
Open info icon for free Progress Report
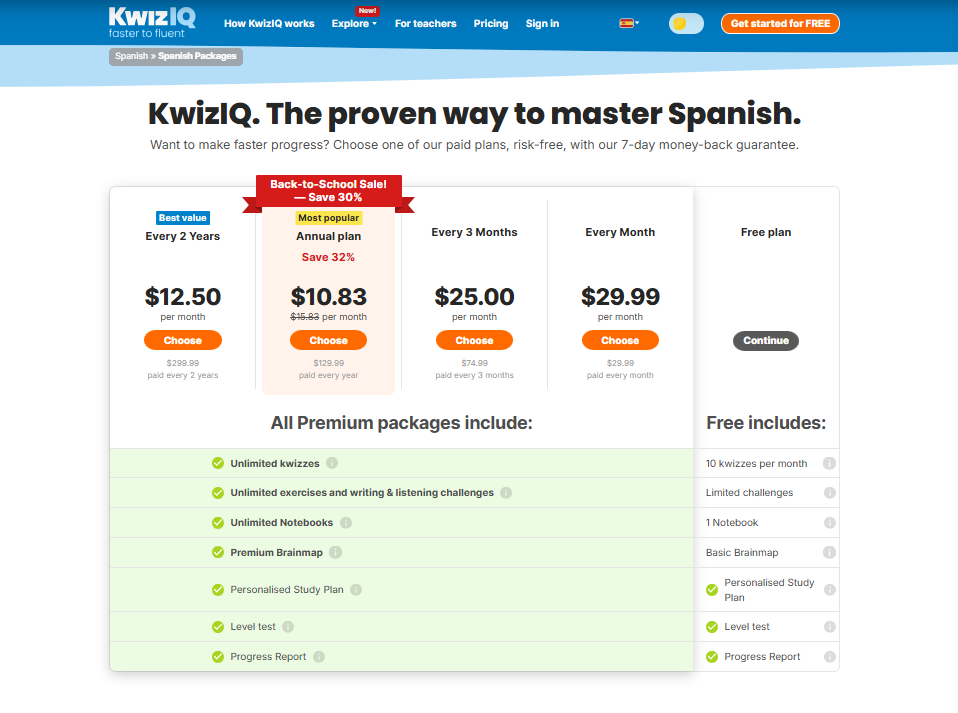829,657
